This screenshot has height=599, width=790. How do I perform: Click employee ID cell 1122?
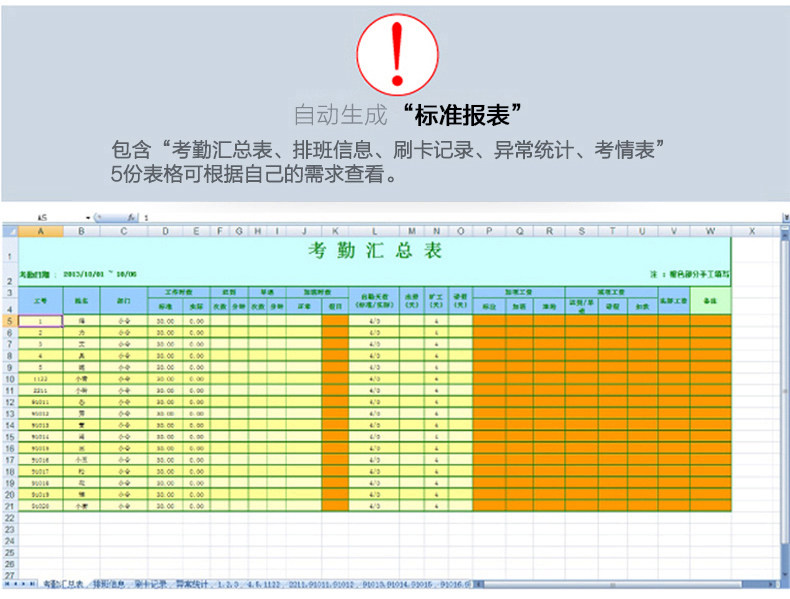point(41,379)
